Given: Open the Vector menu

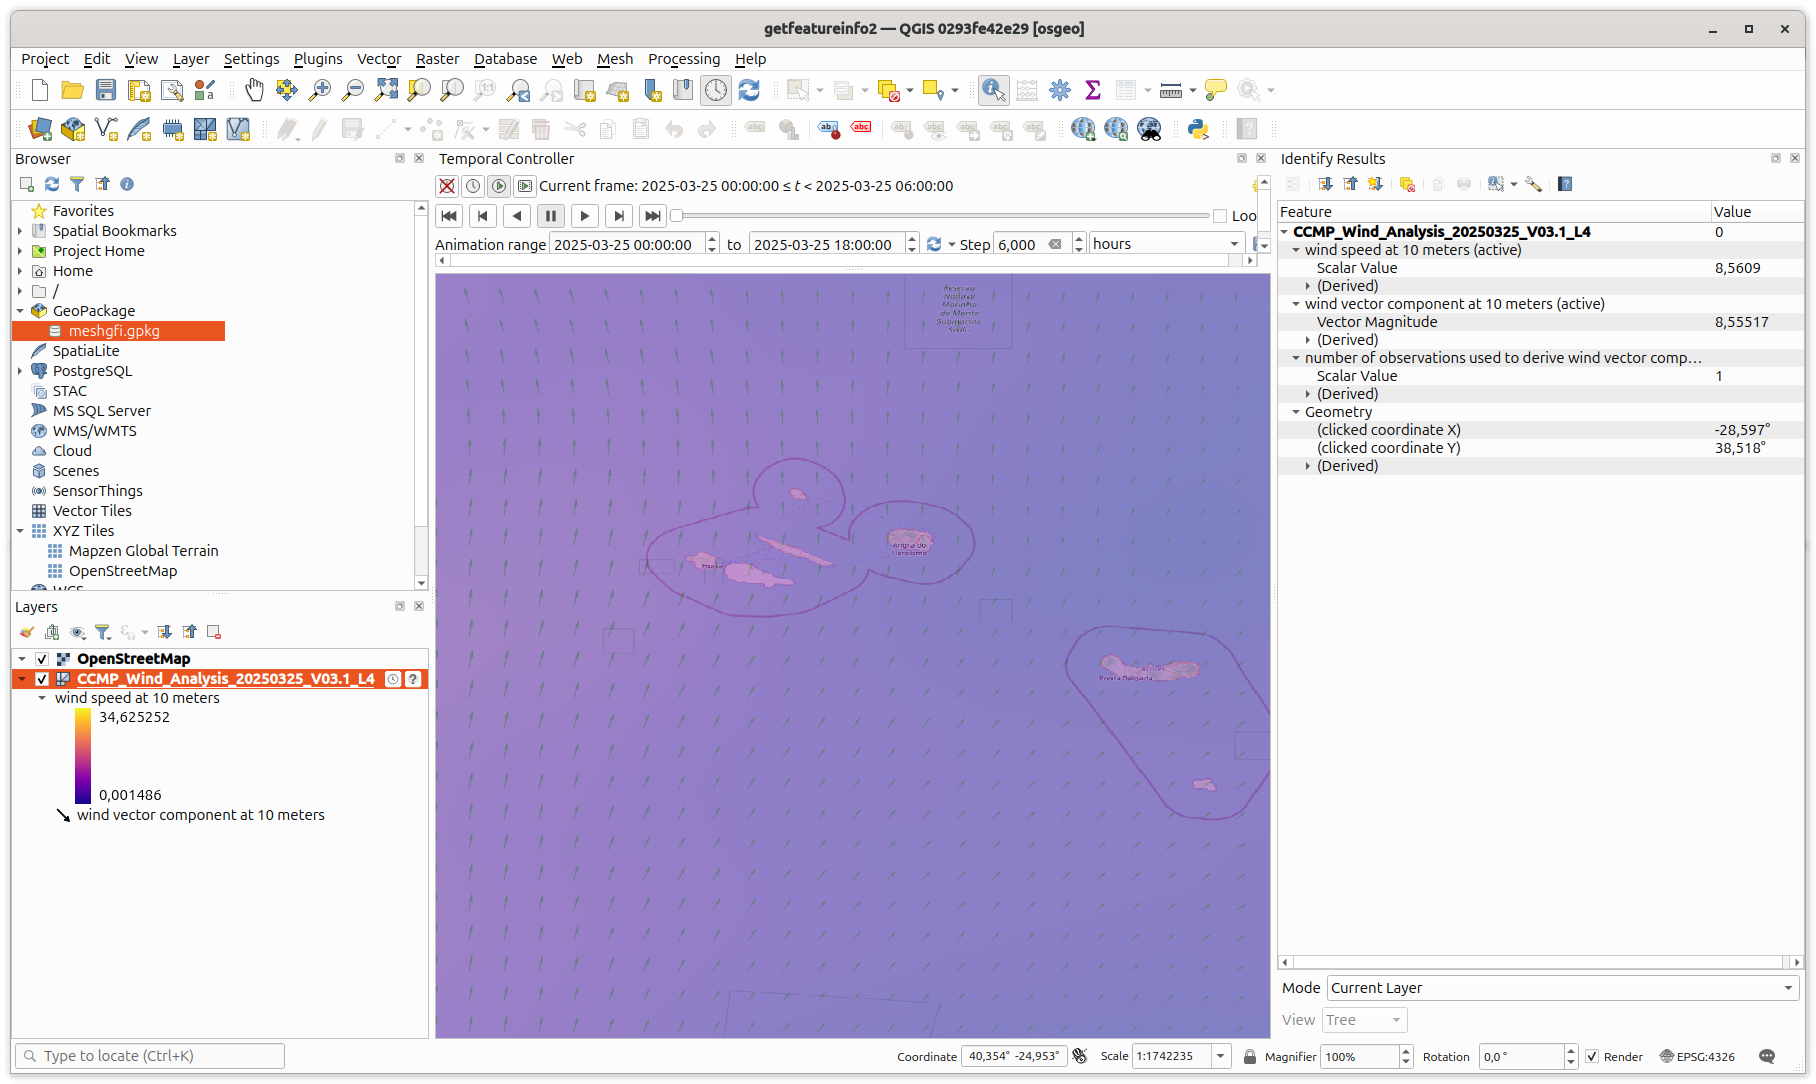Looking at the screenshot, I should tap(379, 59).
